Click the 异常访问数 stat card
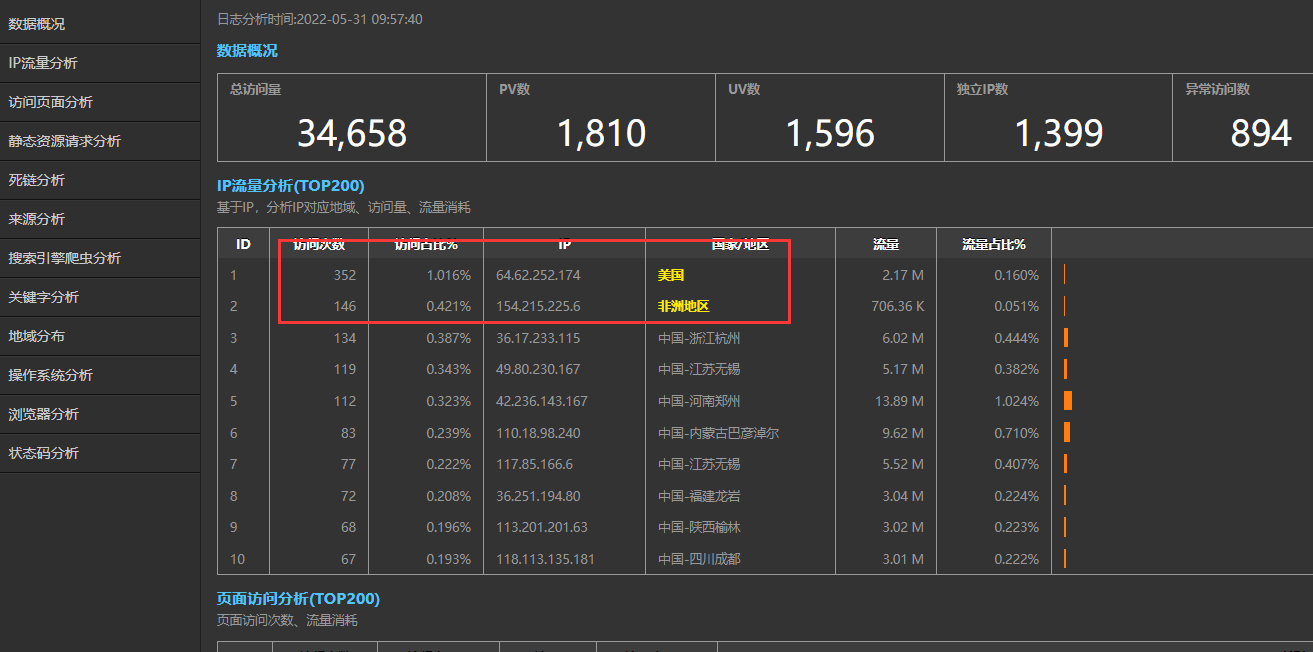The width and height of the screenshot is (1313, 652). coord(1241,117)
